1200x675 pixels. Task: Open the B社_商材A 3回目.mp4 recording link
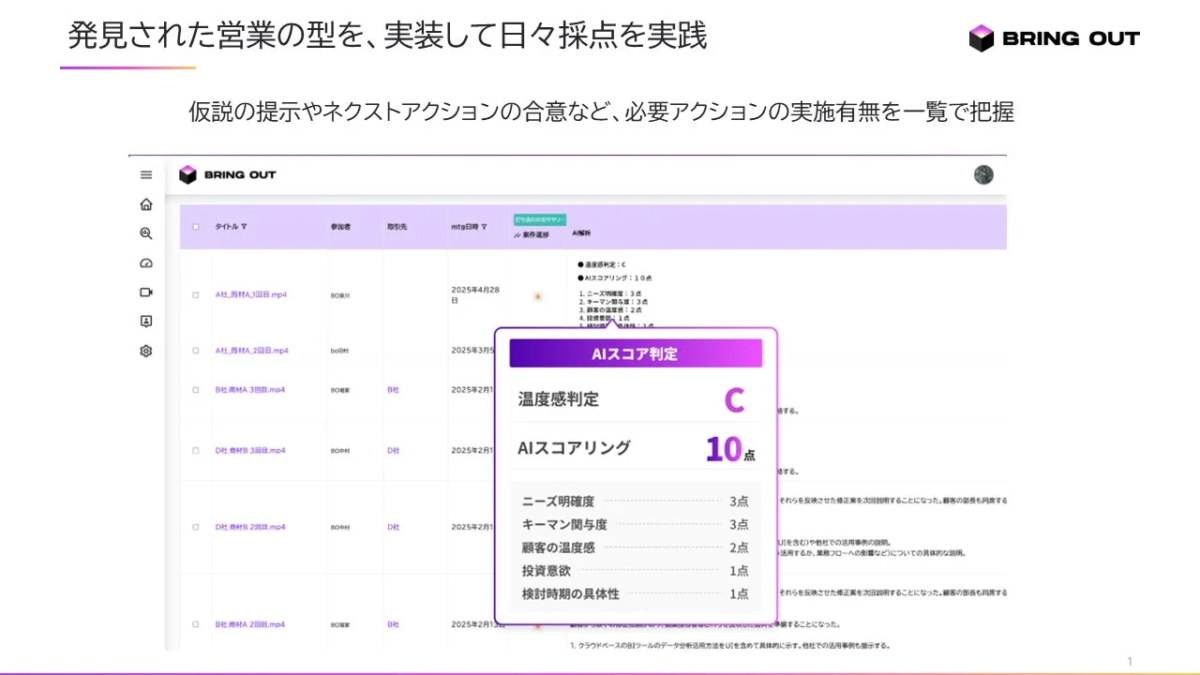coord(249,388)
